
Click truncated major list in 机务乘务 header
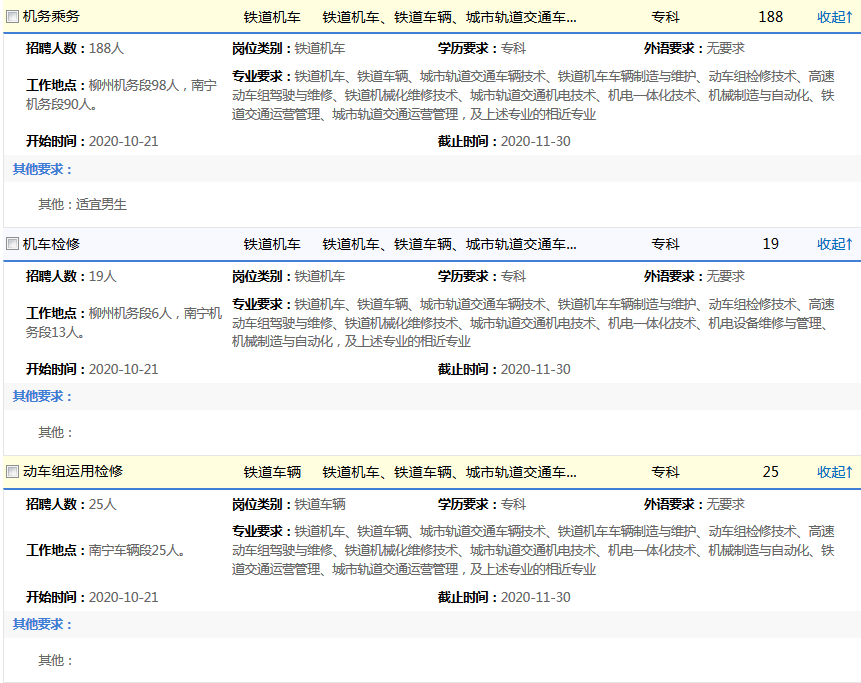pos(449,17)
